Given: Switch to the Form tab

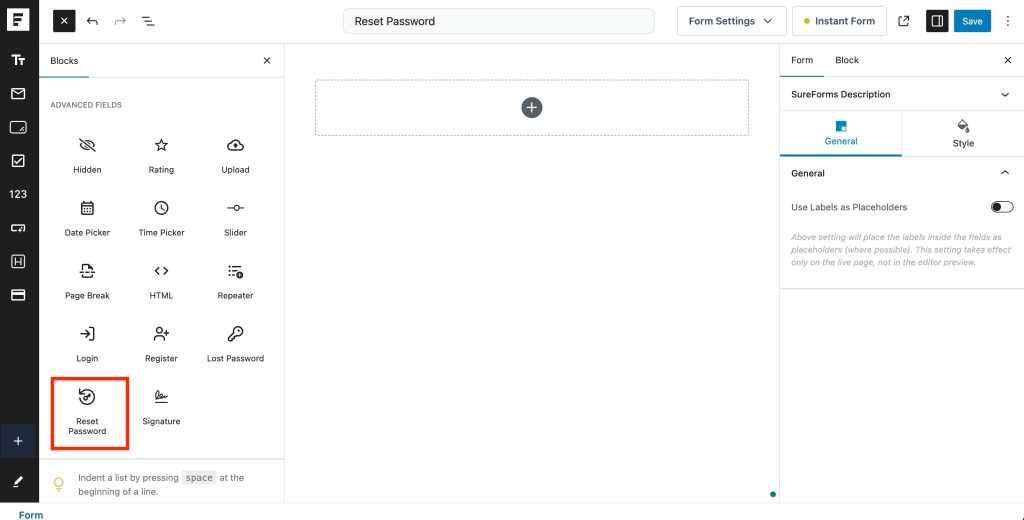Looking at the screenshot, I should [802, 60].
